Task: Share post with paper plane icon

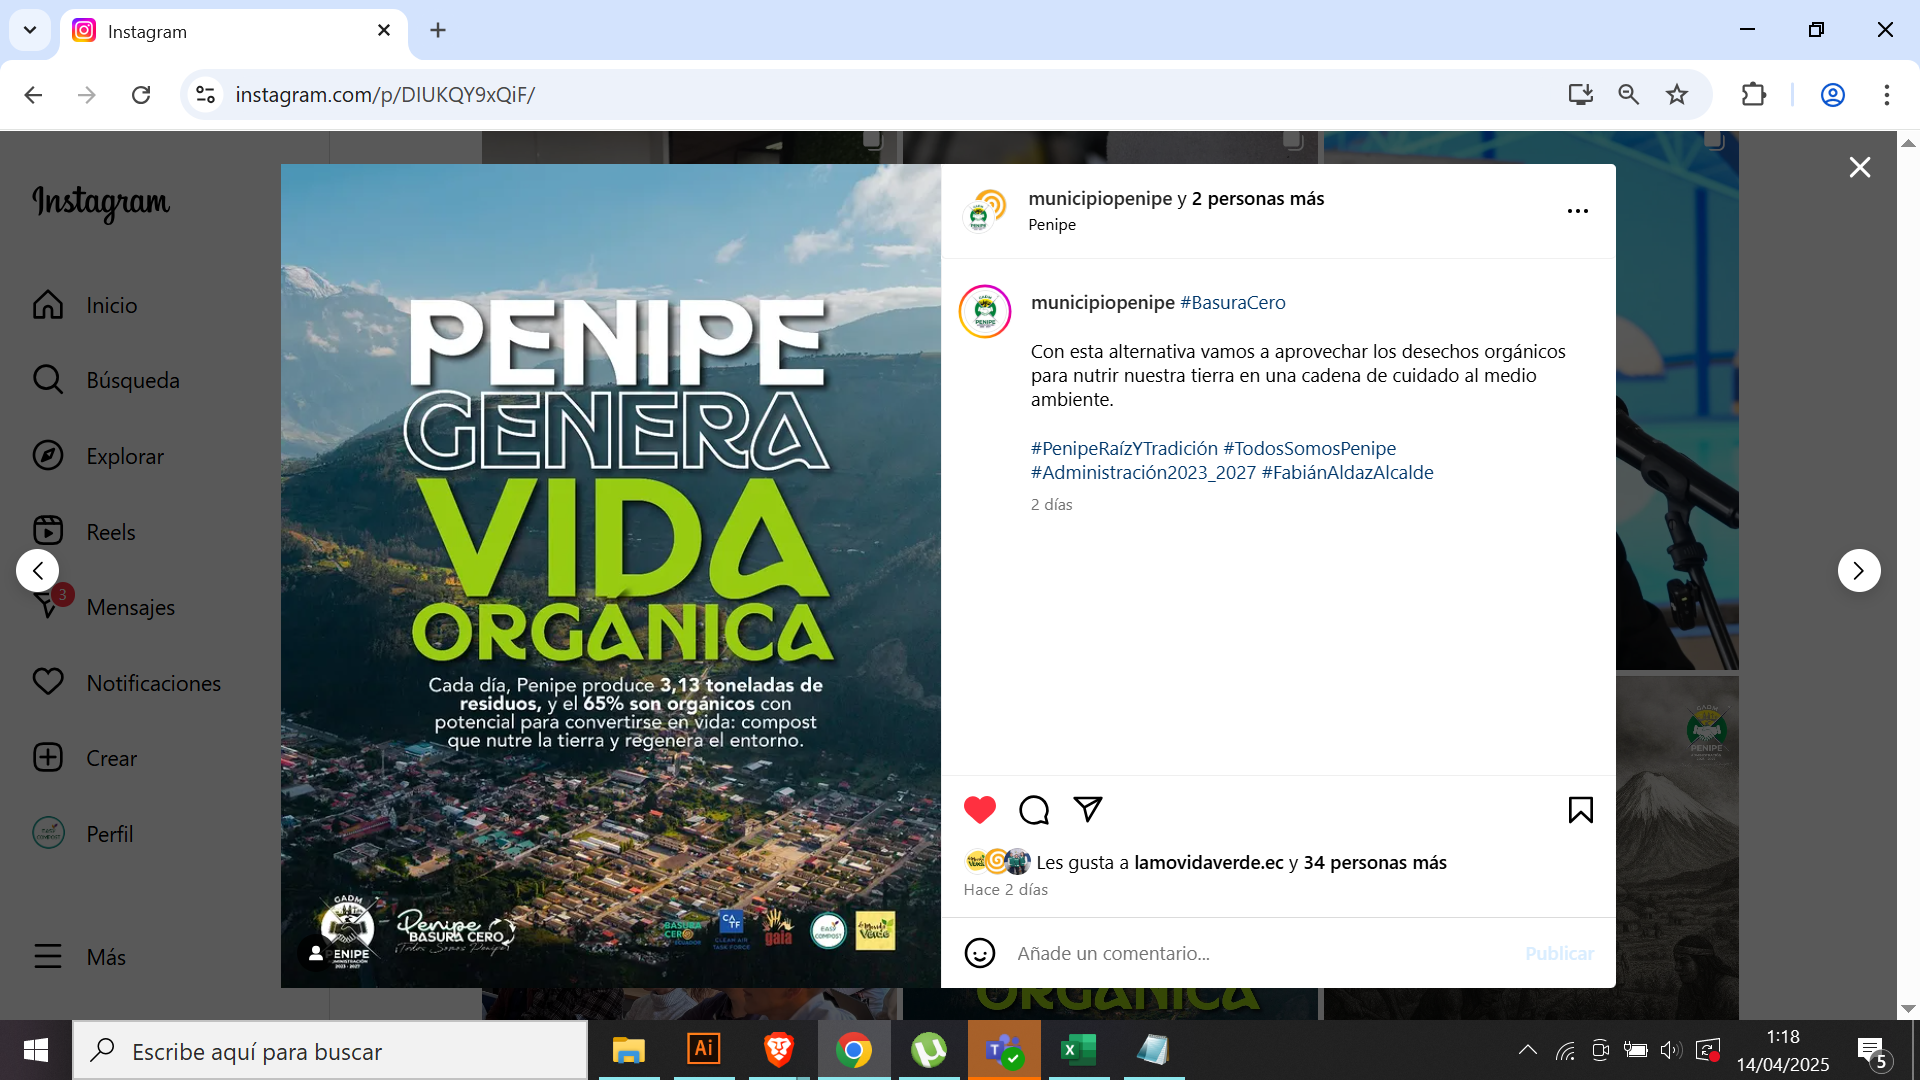Action: [x=1088, y=809]
